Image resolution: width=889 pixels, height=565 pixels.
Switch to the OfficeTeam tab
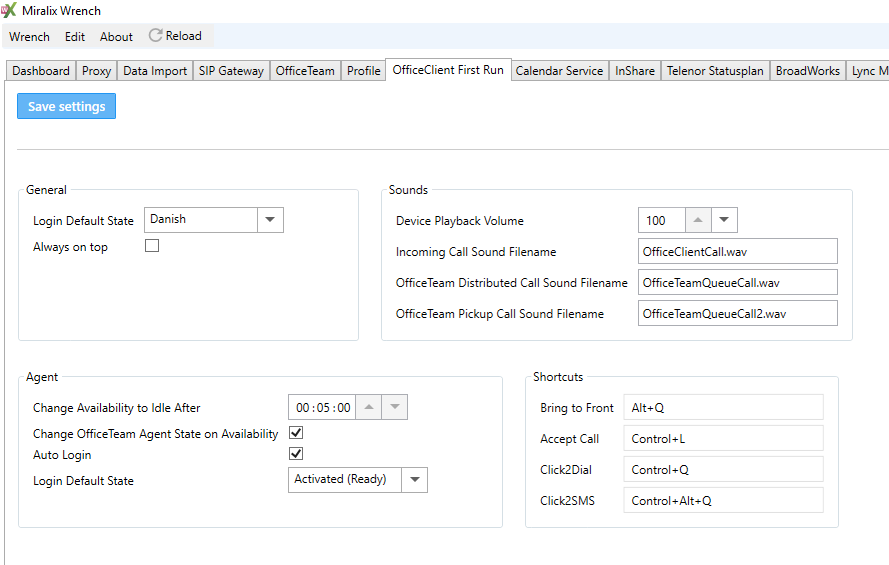(305, 71)
